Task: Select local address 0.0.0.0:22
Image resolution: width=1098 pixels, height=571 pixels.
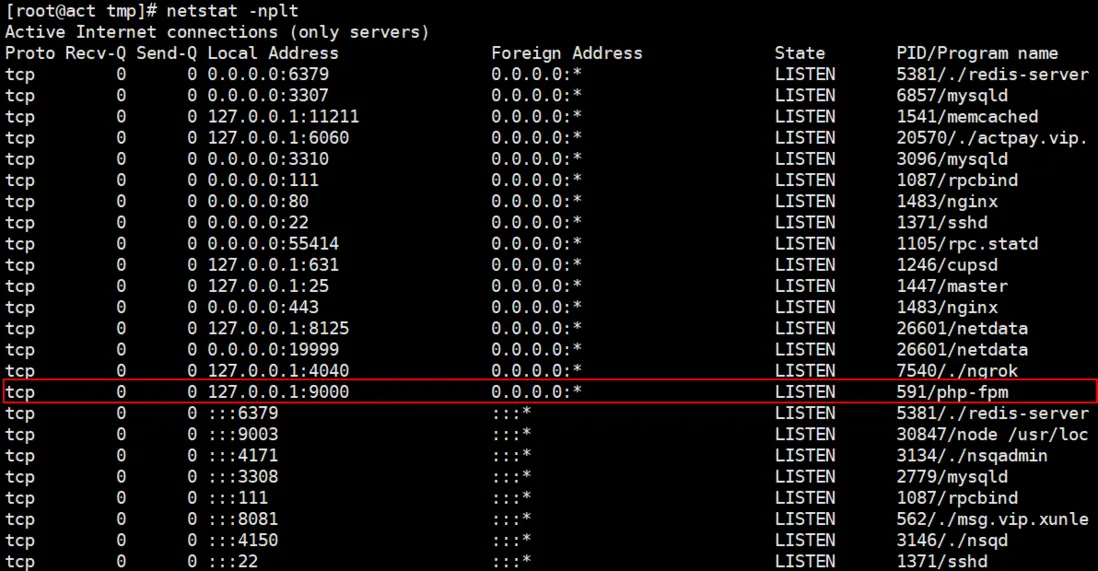Action: (x=258, y=223)
